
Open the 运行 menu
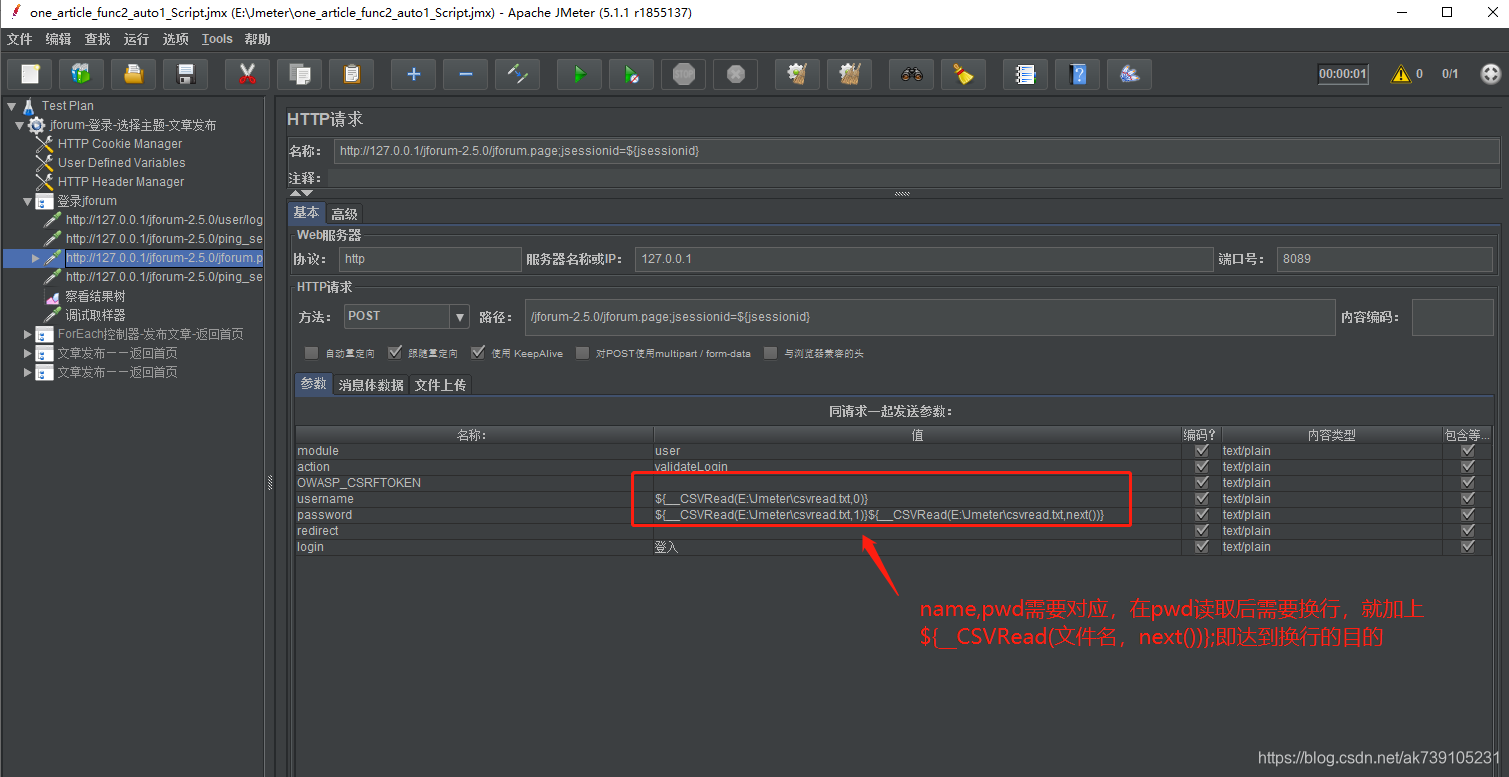pos(136,39)
